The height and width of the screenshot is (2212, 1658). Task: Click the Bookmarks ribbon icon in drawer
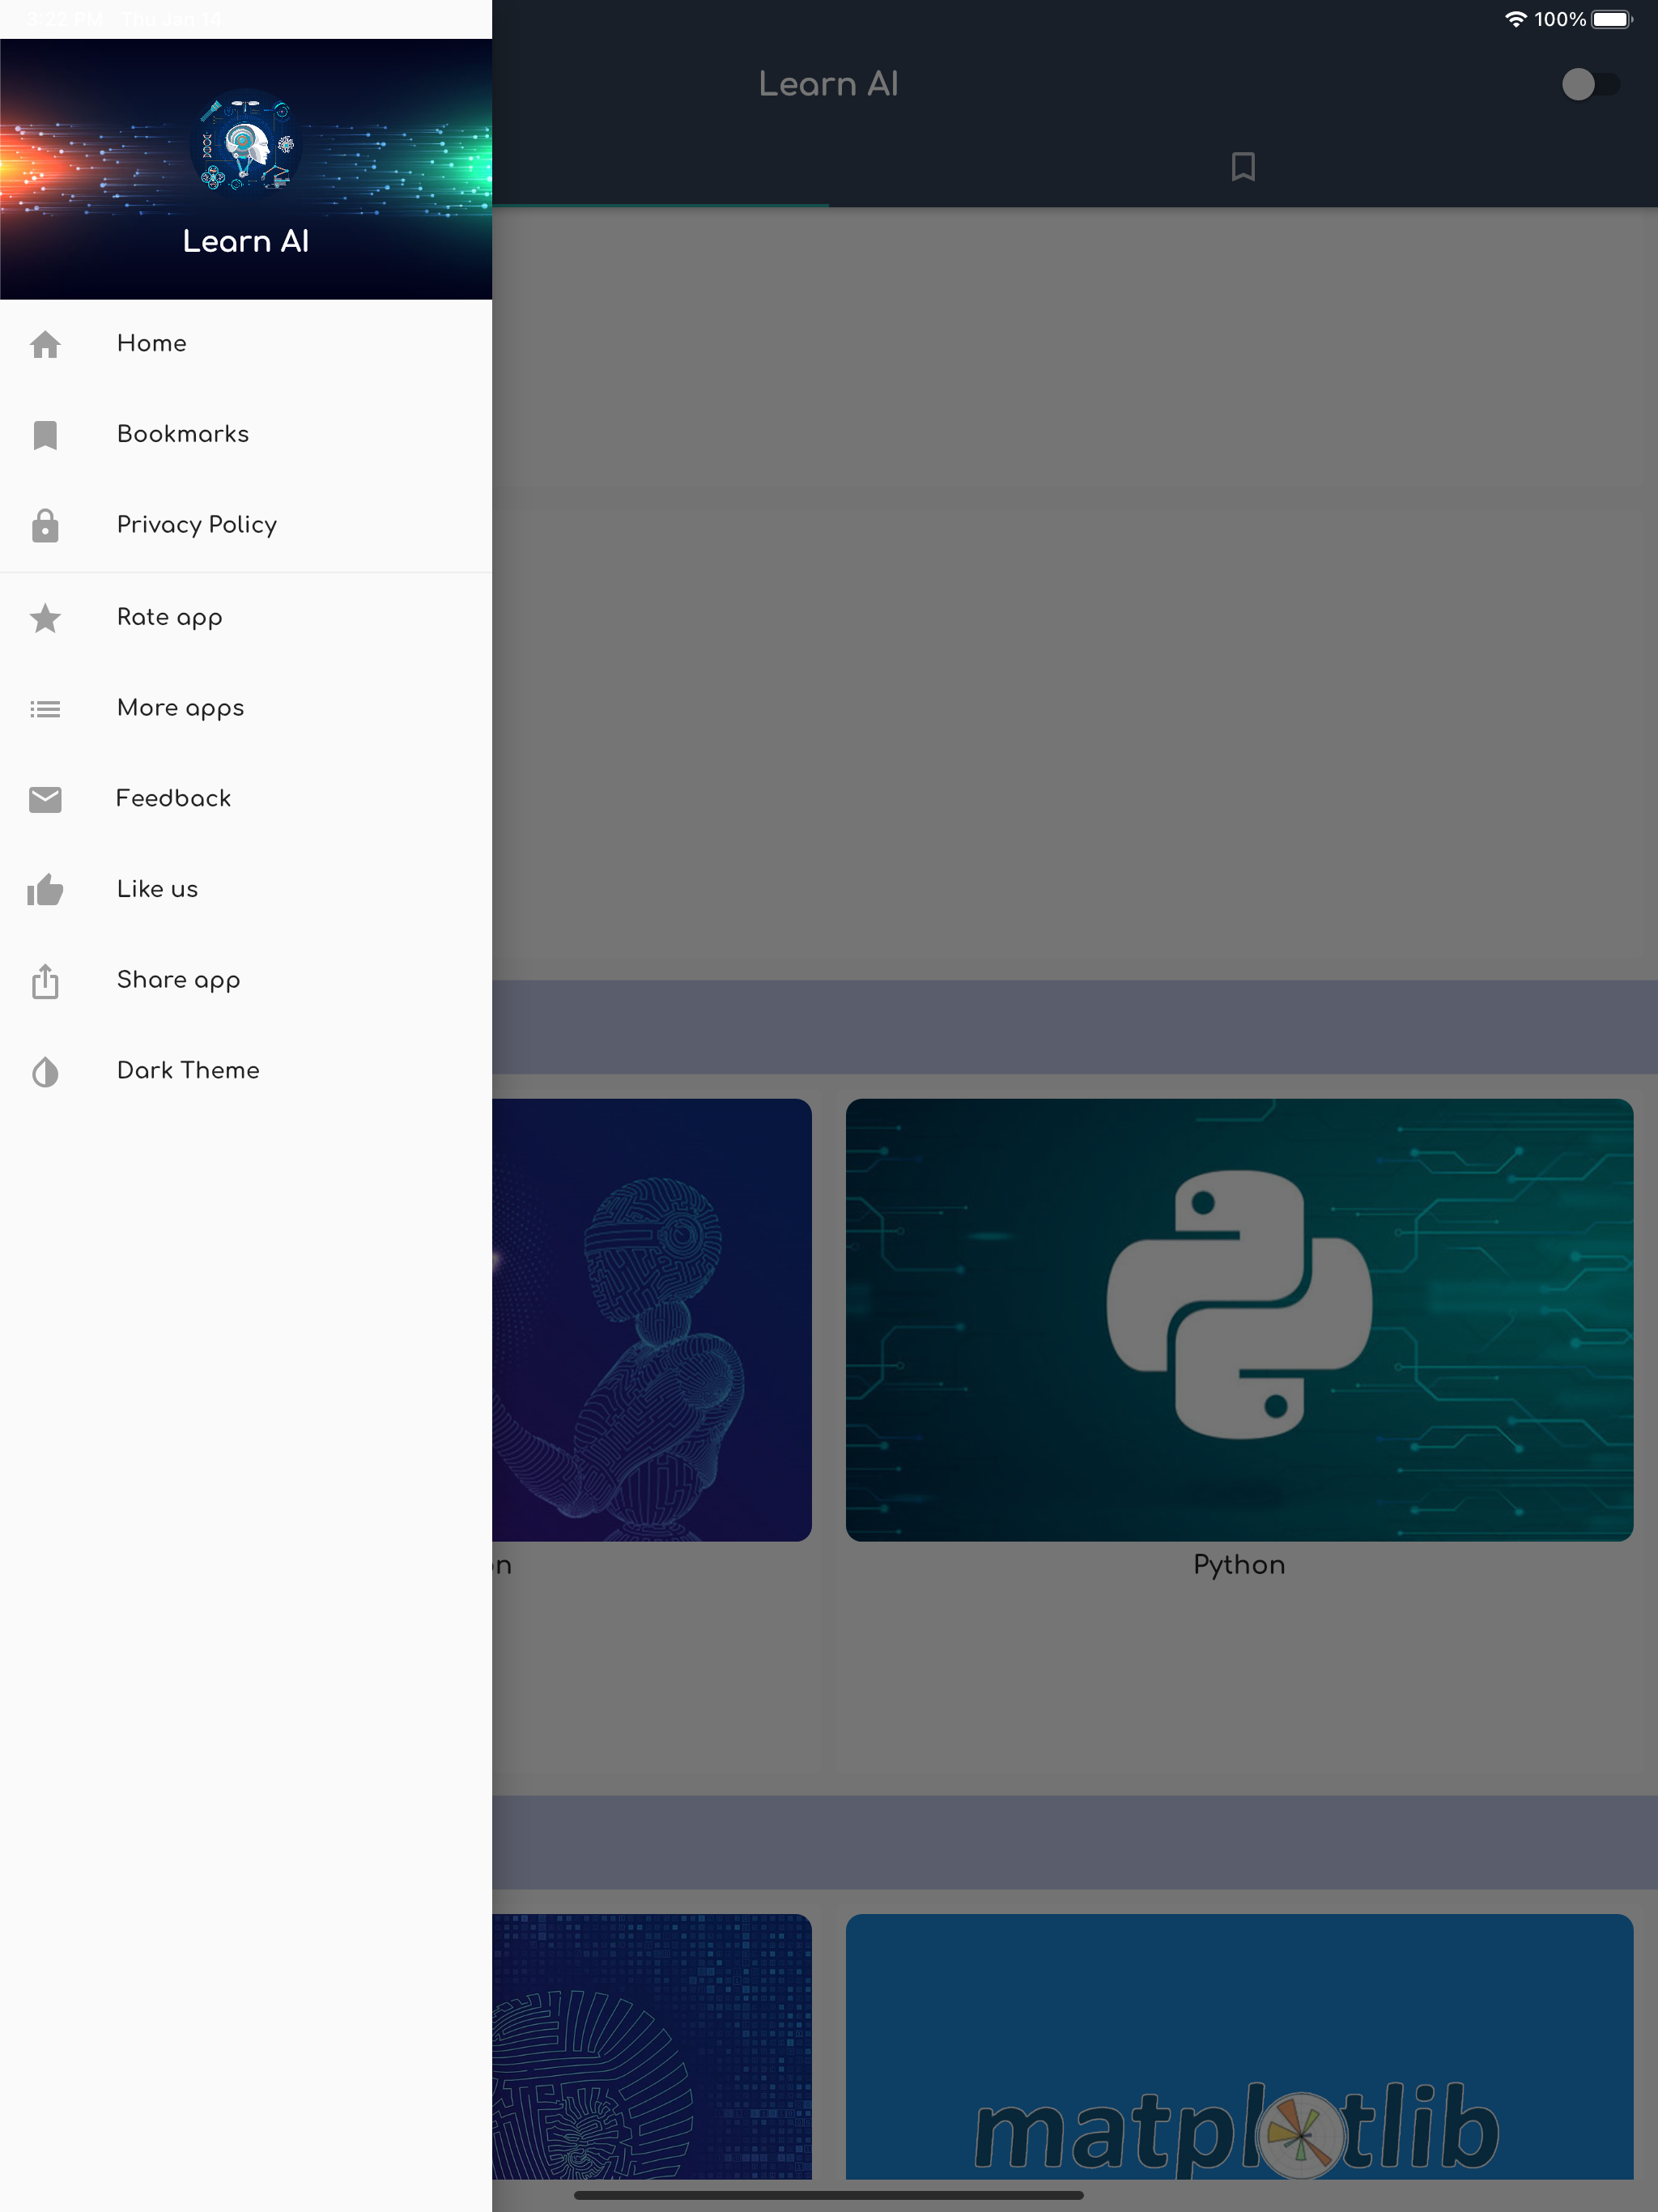45,435
